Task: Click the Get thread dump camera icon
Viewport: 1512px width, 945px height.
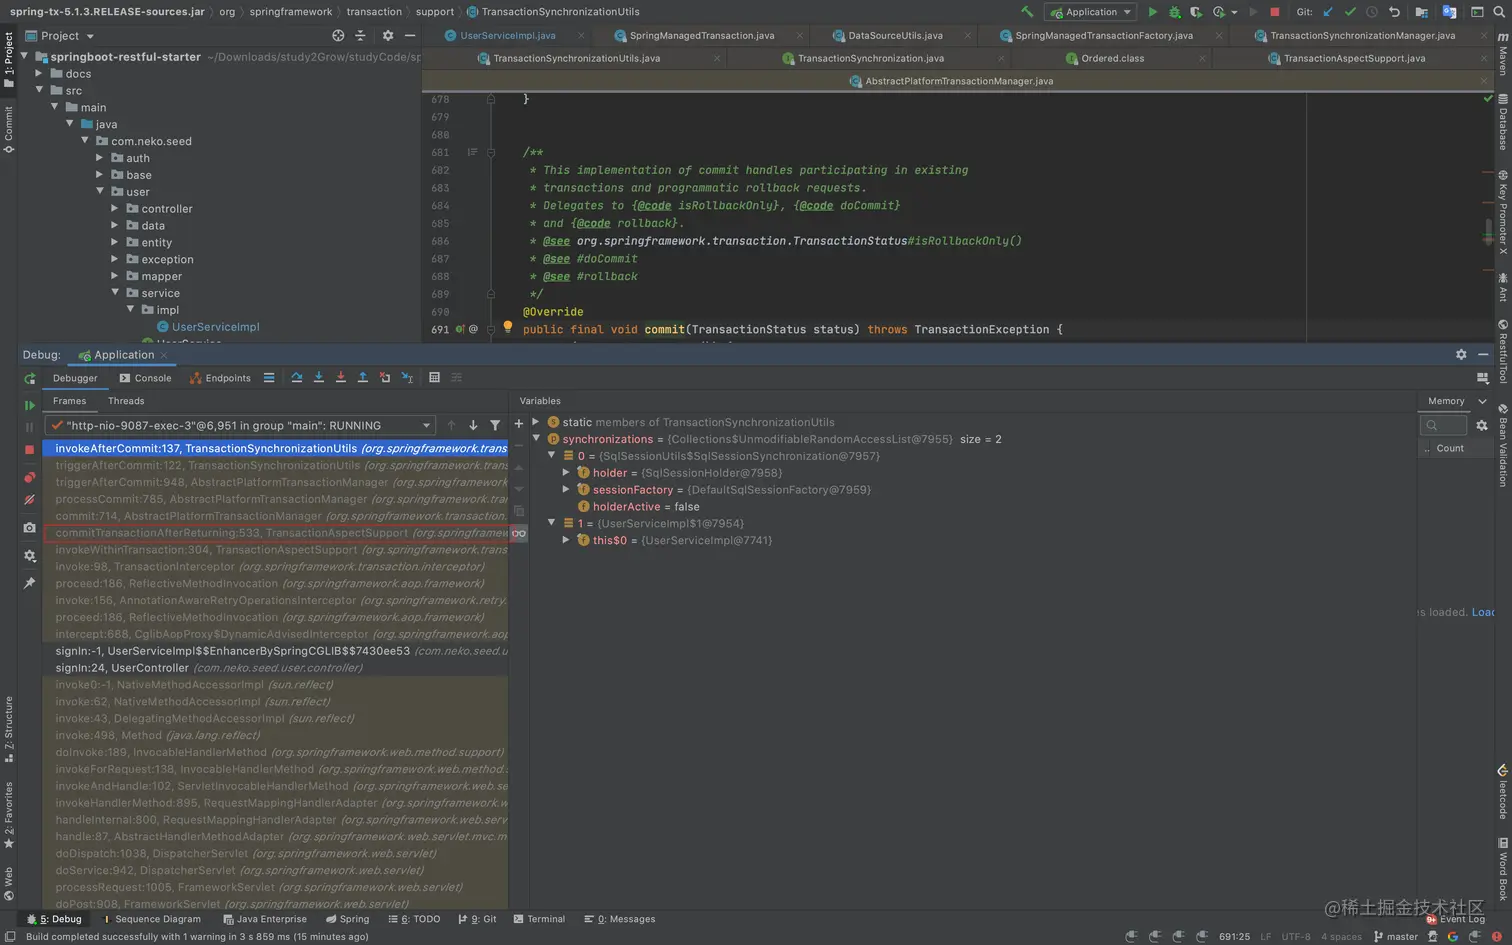Action: point(29,527)
